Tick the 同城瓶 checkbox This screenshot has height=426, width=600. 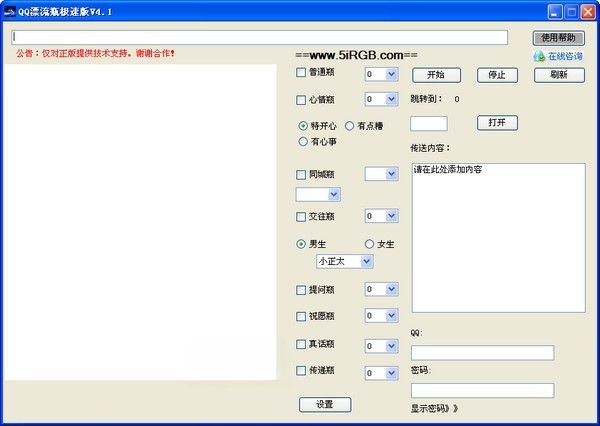tap(301, 175)
